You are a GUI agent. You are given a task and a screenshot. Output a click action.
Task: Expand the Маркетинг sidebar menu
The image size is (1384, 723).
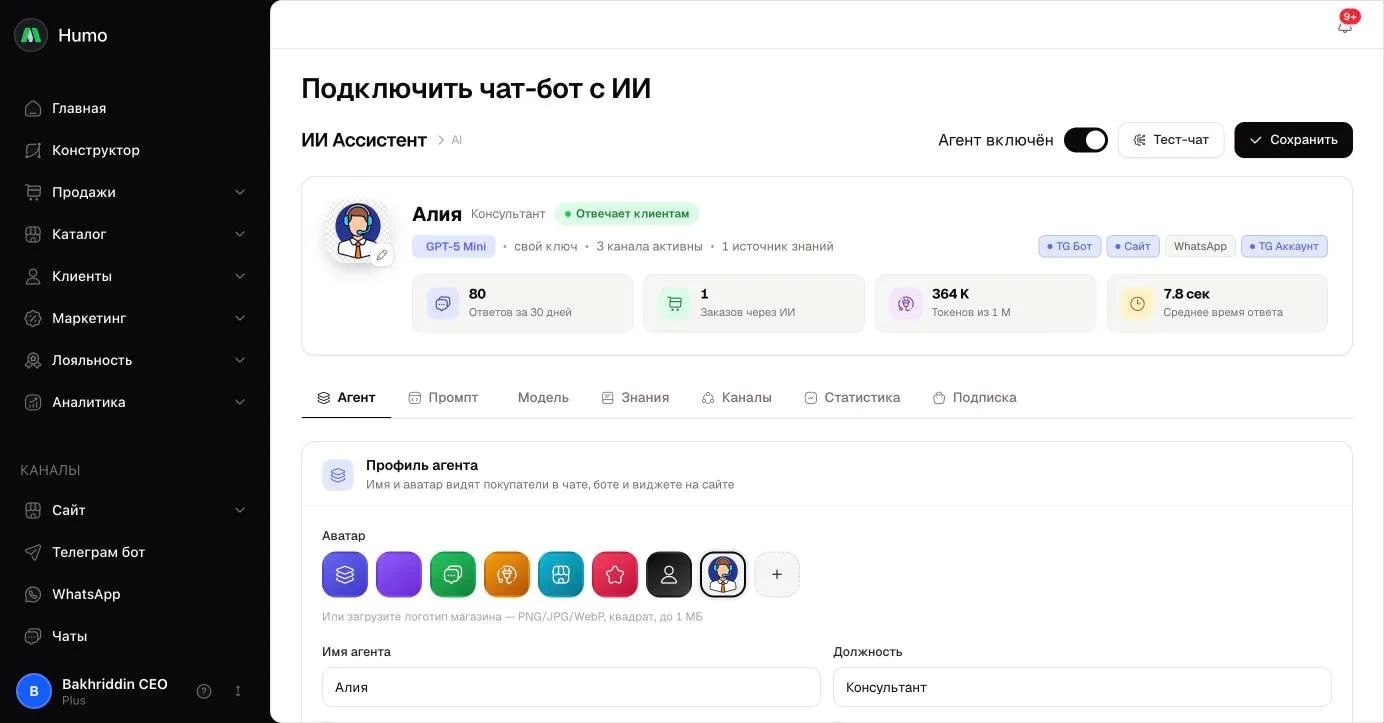click(135, 318)
